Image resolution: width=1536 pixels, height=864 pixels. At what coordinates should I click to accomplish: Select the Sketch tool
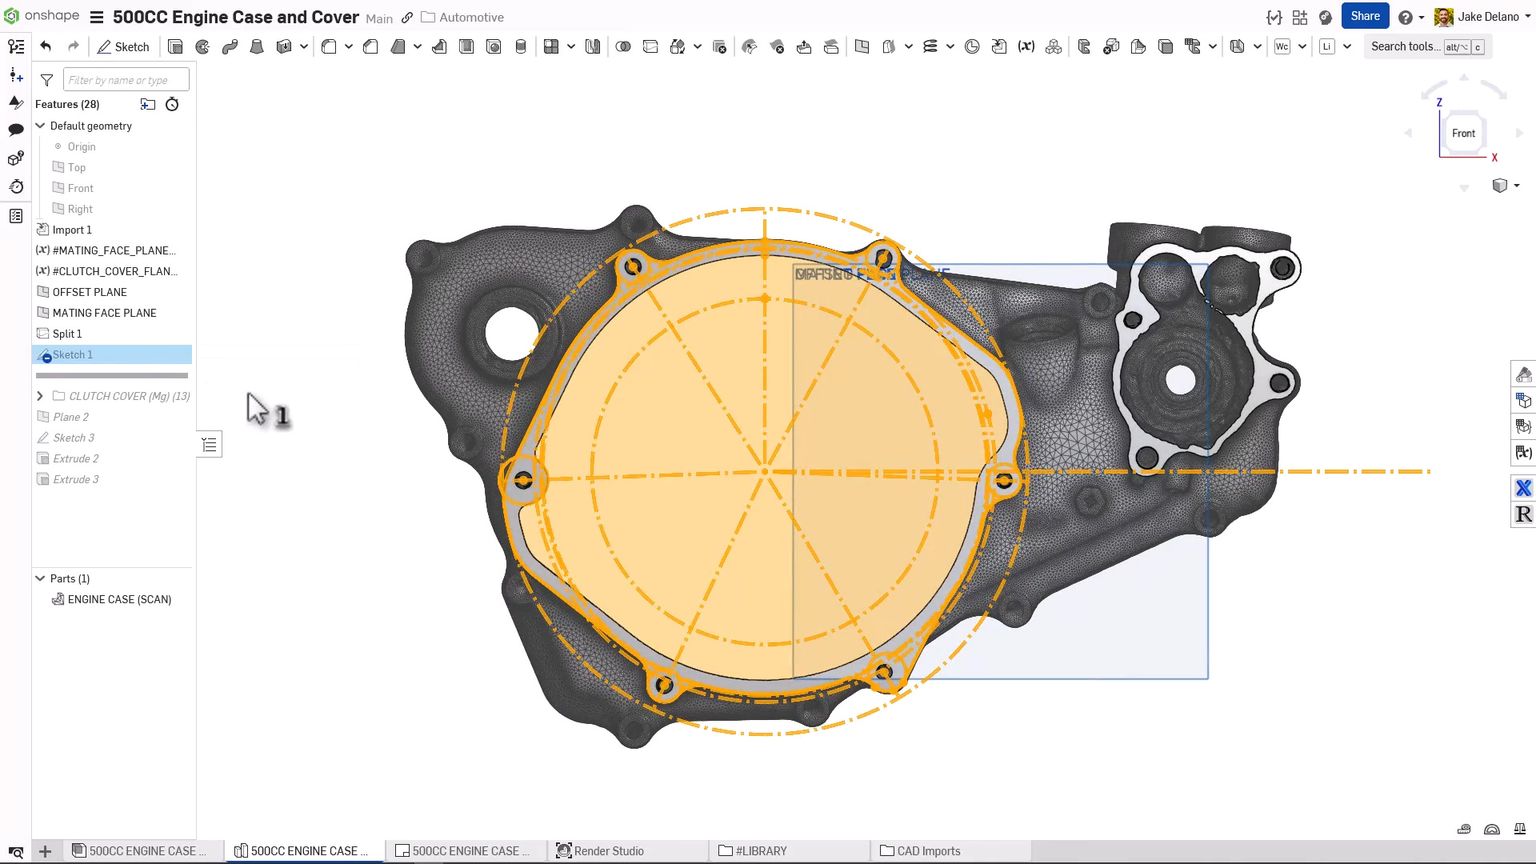pyautogui.click(x=123, y=46)
